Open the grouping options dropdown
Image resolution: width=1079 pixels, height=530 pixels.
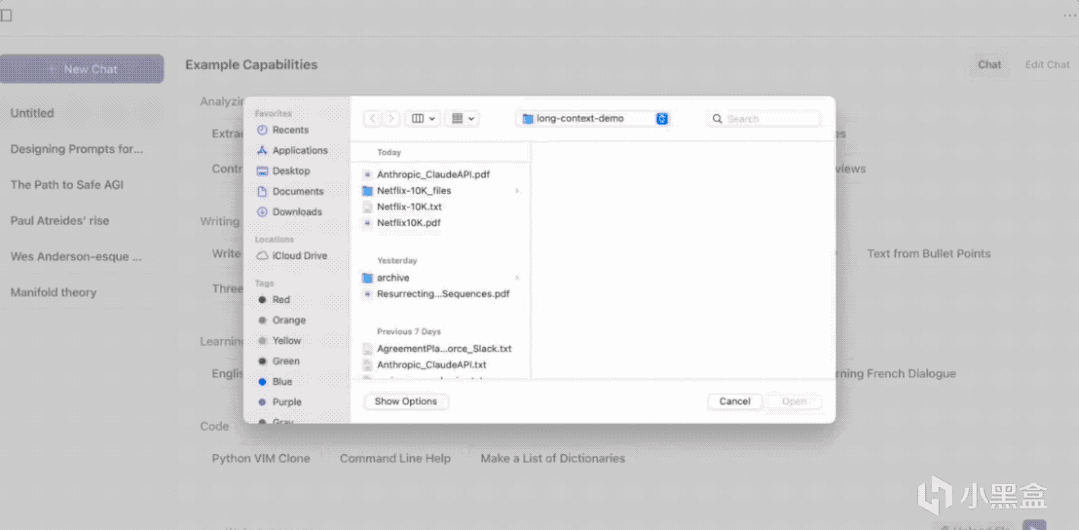(462, 118)
